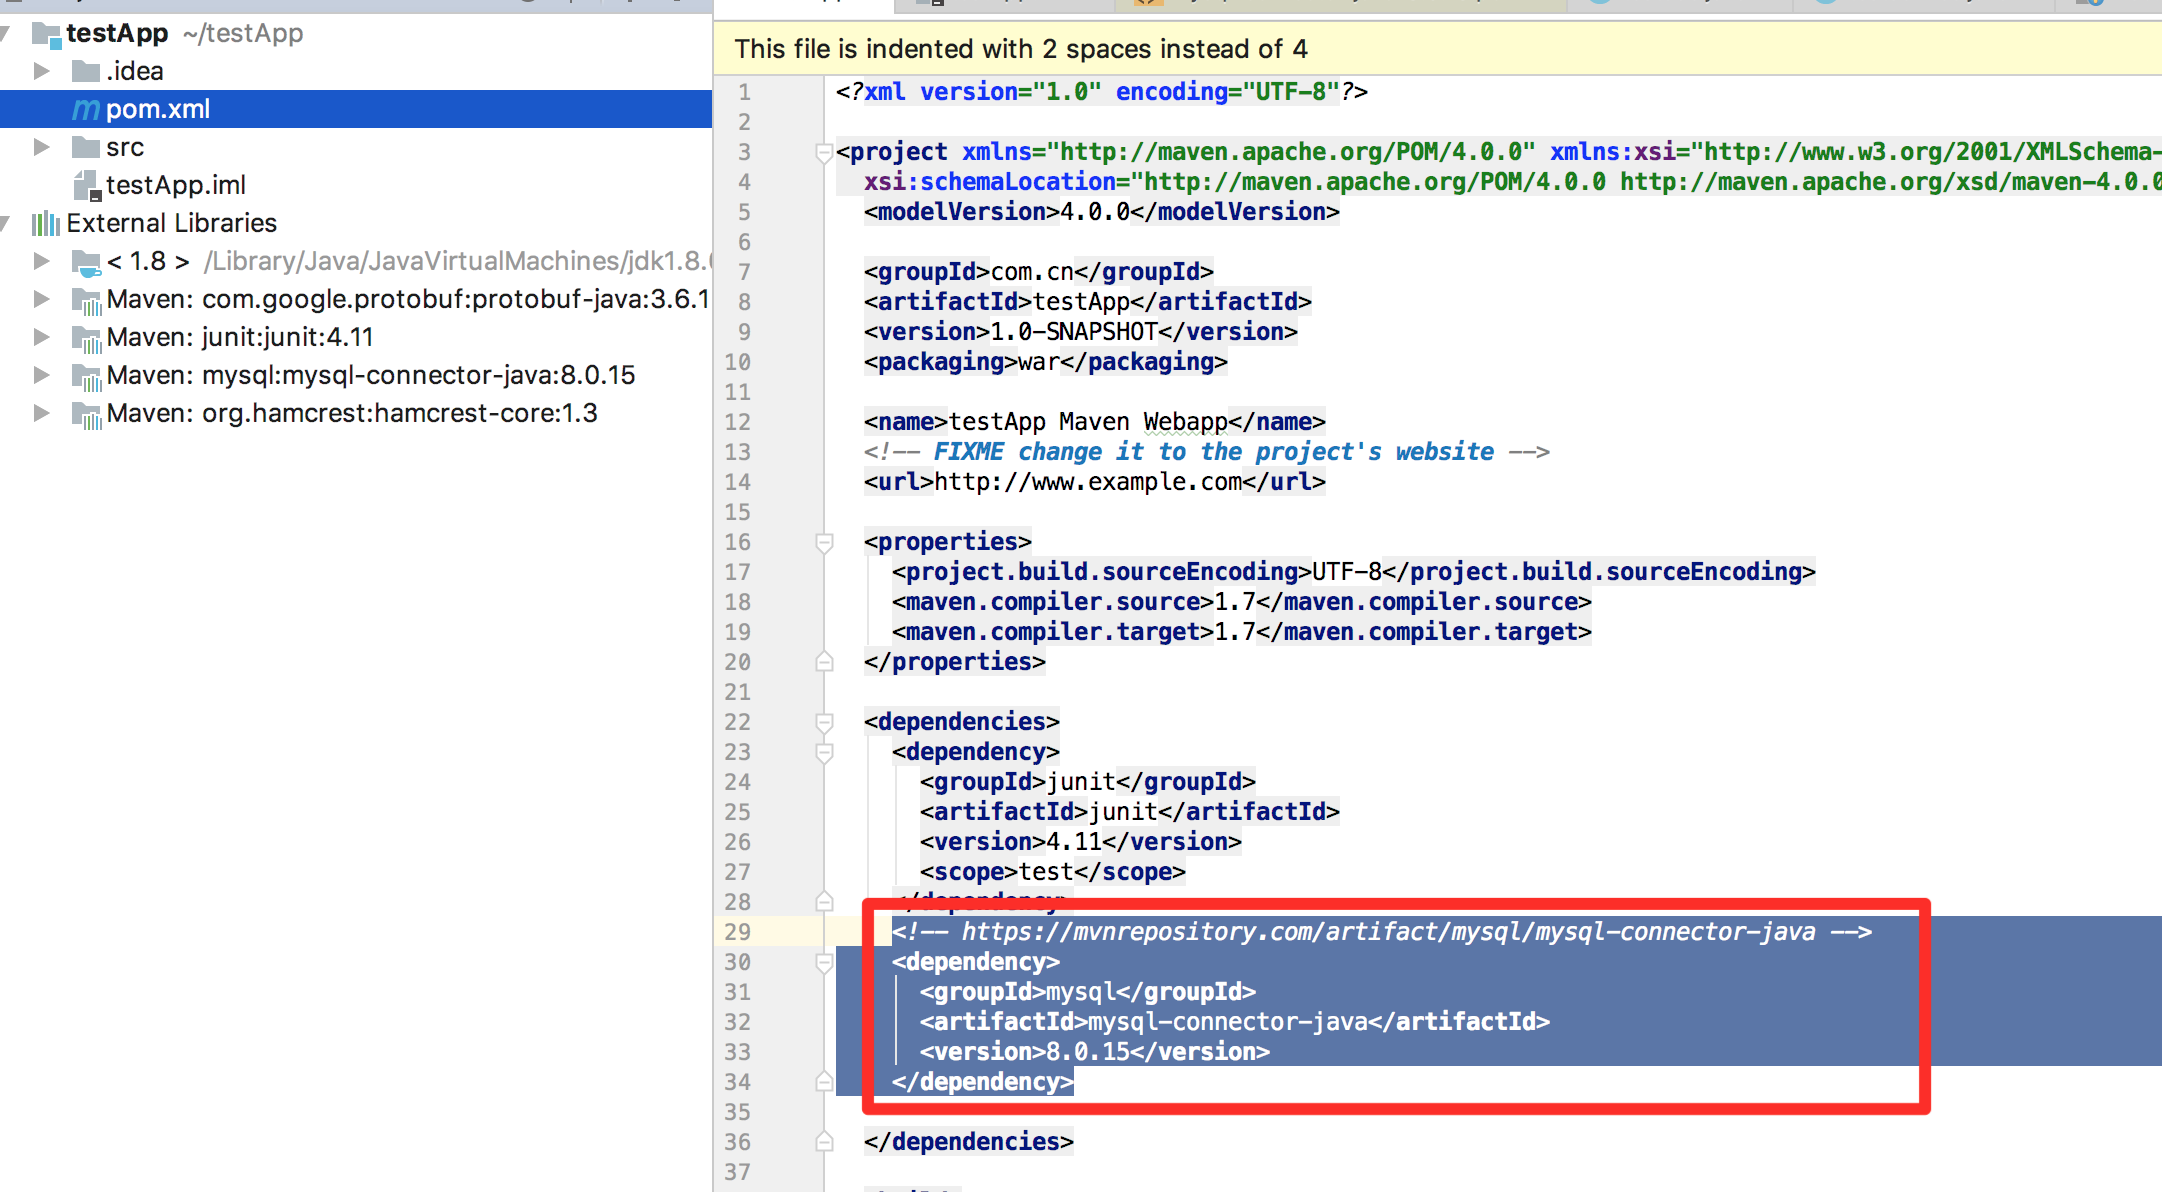This screenshot has height=1192, width=2162.
Task: Click the artifactId testApp line
Action: [1088, 302]
